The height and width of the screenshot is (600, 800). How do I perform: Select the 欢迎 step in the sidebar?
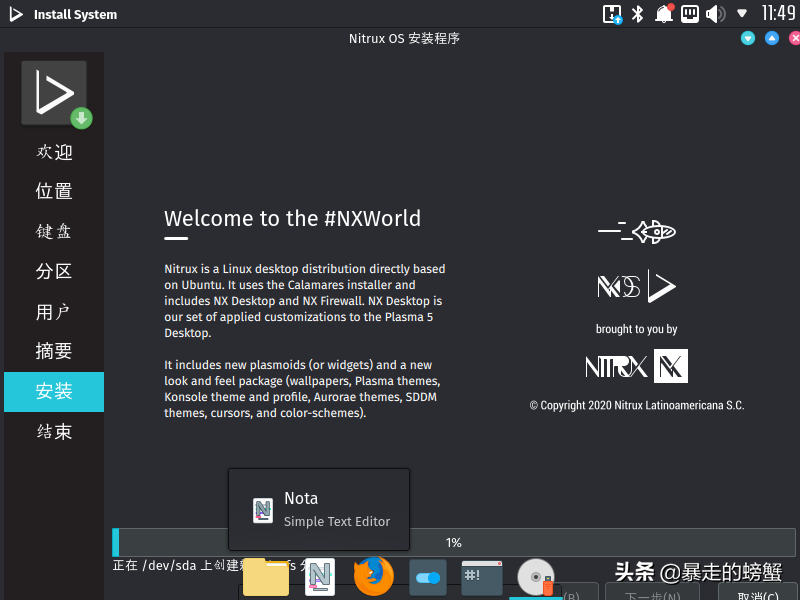(54, 151)
